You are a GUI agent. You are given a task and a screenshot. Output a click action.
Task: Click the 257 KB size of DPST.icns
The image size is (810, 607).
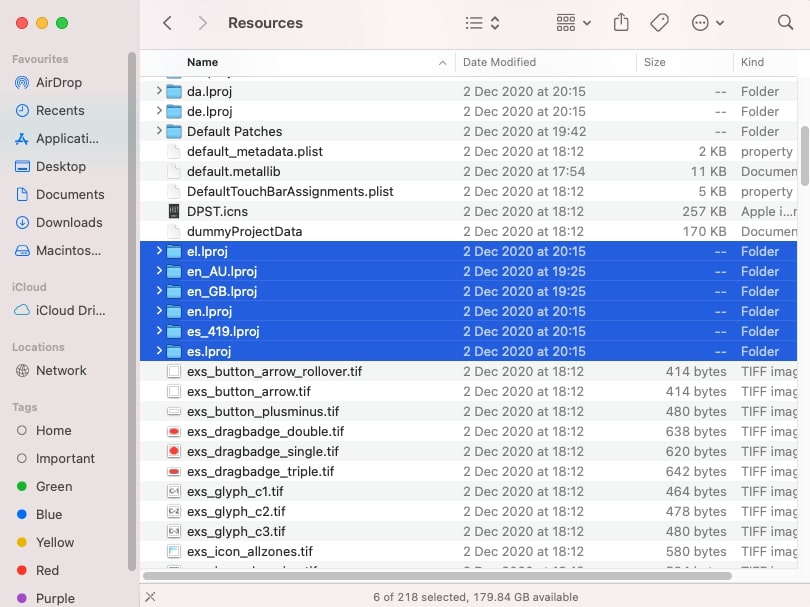(x=704, y=211)
